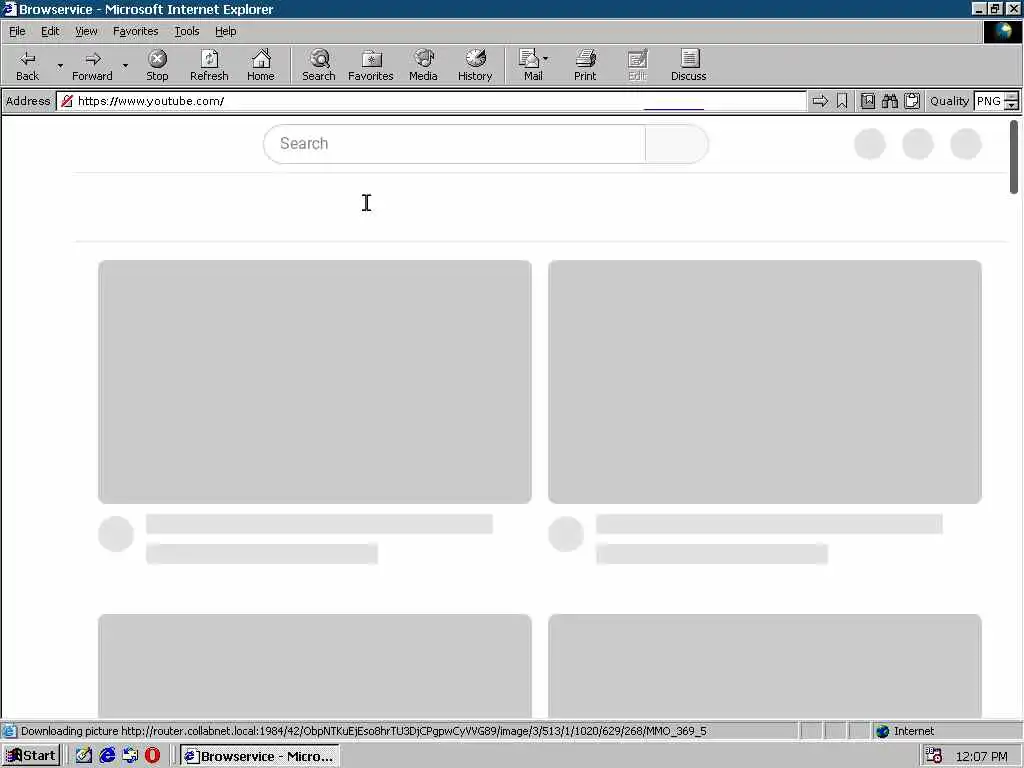The width and height of the screenshot is (1024, 768).
Task: Click the YouTube Search input field
Action: 454,144
